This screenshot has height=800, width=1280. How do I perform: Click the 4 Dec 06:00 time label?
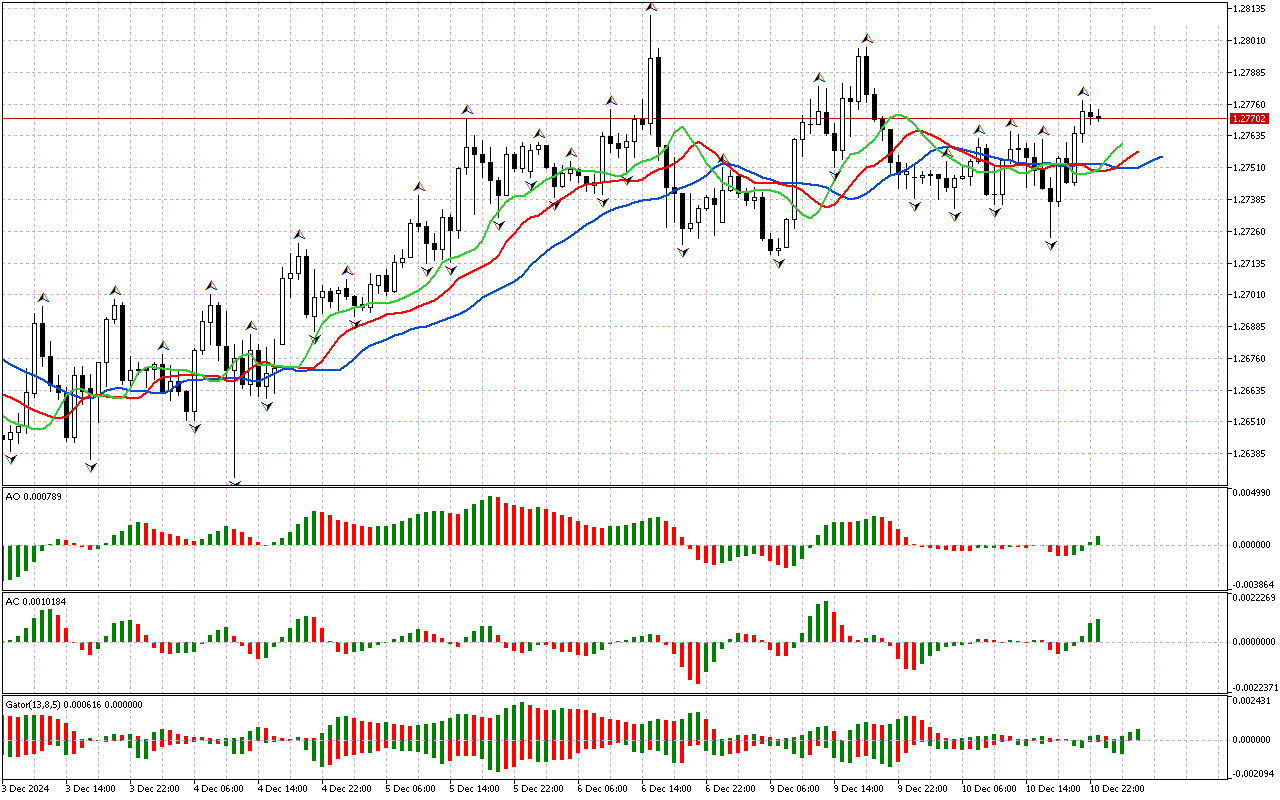click(220, 788)
